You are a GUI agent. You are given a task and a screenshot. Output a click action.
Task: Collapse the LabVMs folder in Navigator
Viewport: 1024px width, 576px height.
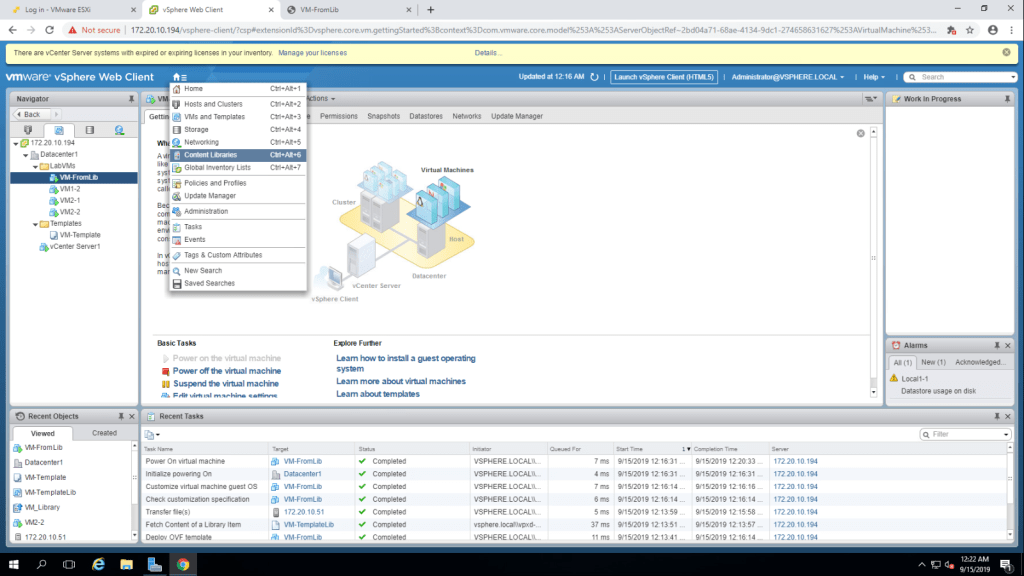36,166
